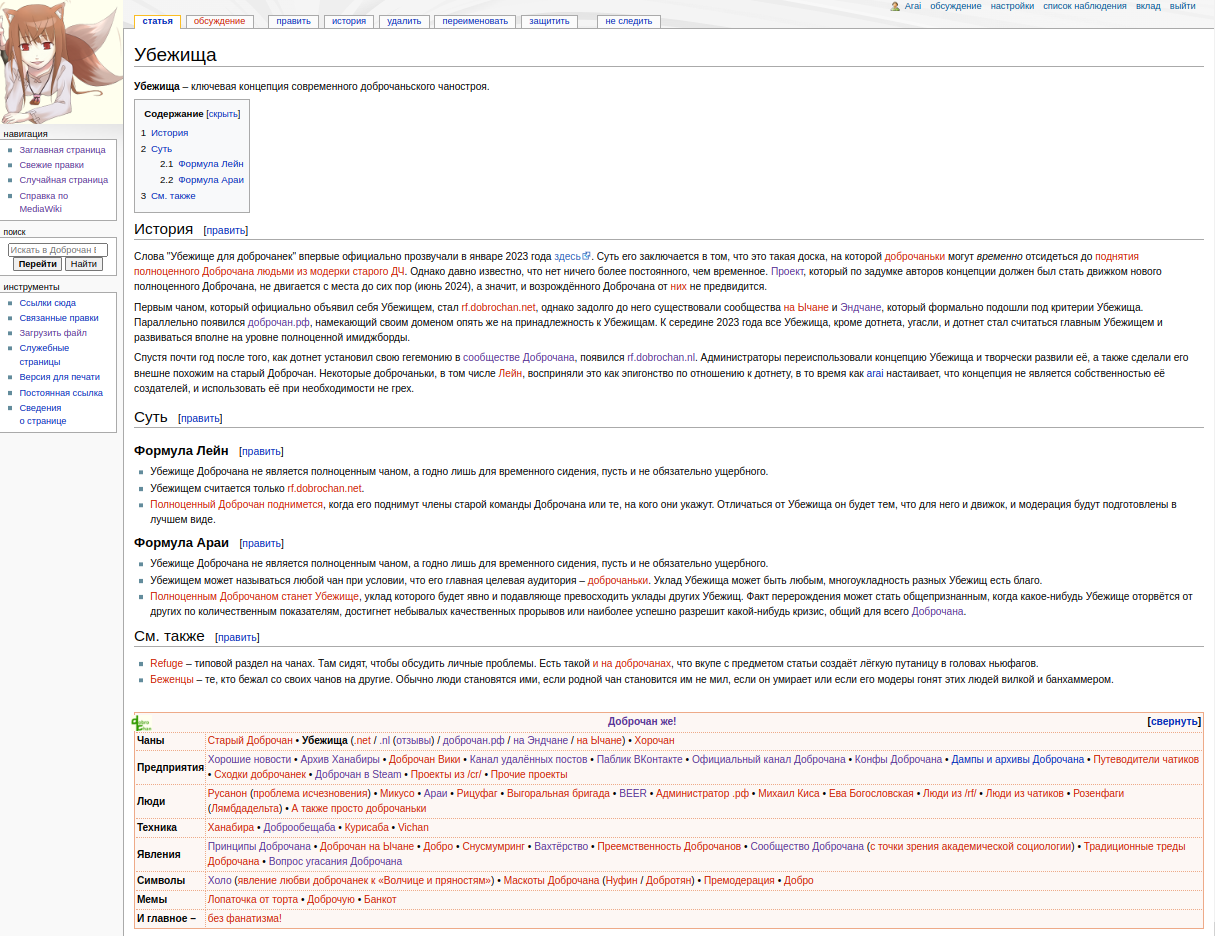Open 'Доброчан в Steam' link
The width and height of the screenshot is (1215, 936).
358,774
